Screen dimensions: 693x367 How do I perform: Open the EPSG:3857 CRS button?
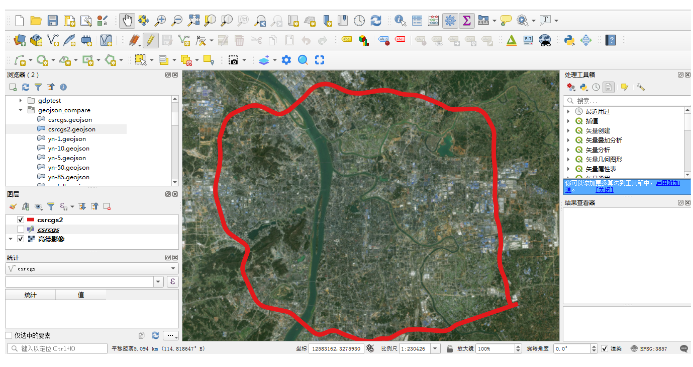pyautogui.click(x=649, y=348)
